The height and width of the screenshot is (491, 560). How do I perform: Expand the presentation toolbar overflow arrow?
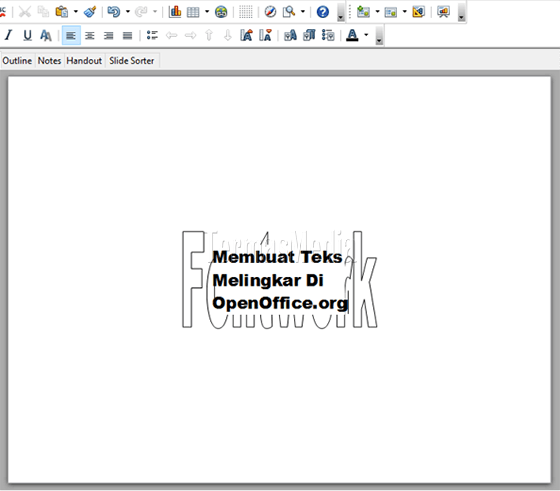[x=461, y=12]
